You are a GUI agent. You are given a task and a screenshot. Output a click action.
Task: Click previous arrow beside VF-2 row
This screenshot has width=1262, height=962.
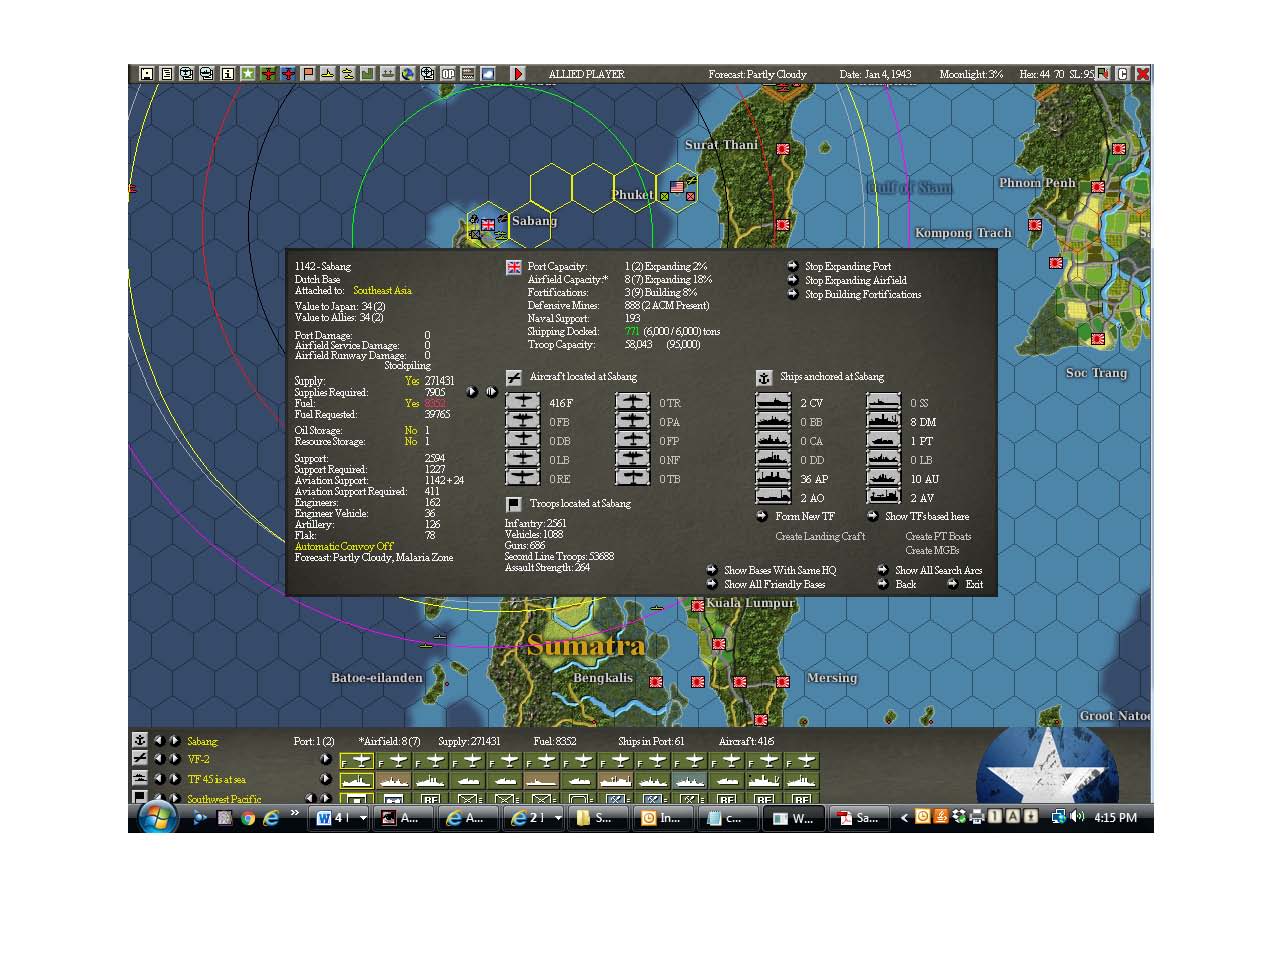tap(160, 760)
